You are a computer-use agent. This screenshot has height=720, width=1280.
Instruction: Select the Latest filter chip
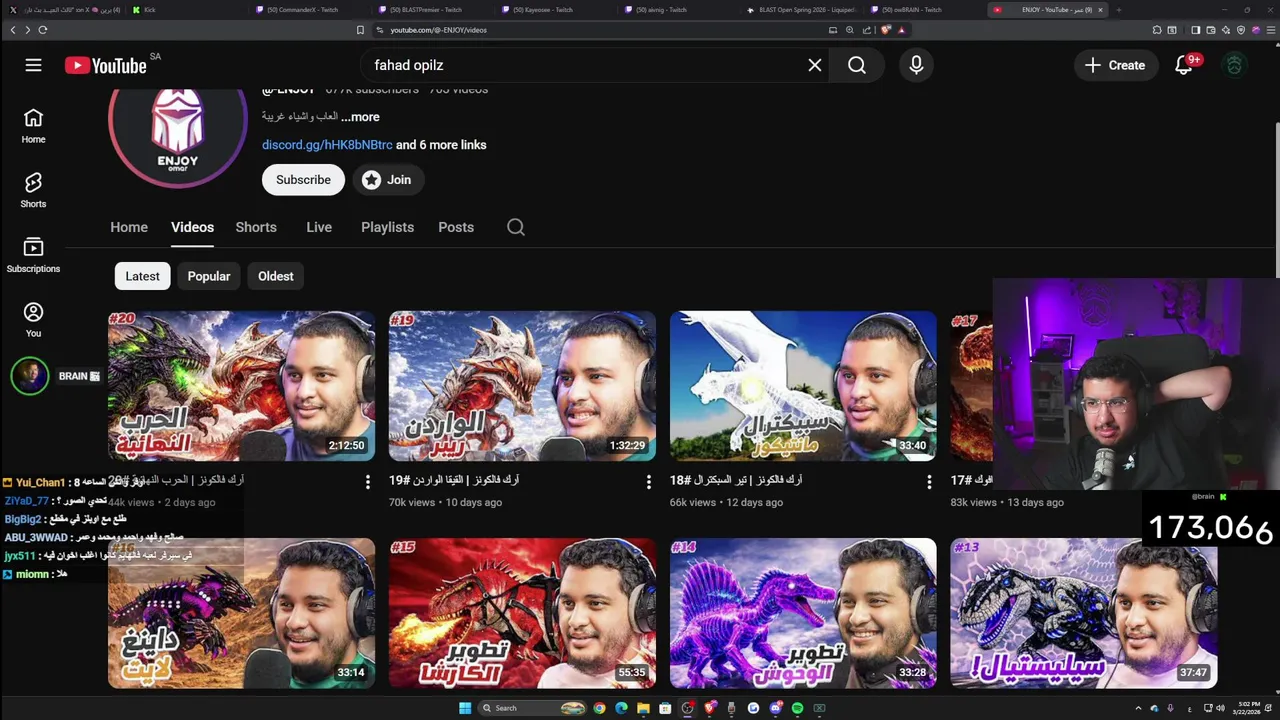point(142,276)
